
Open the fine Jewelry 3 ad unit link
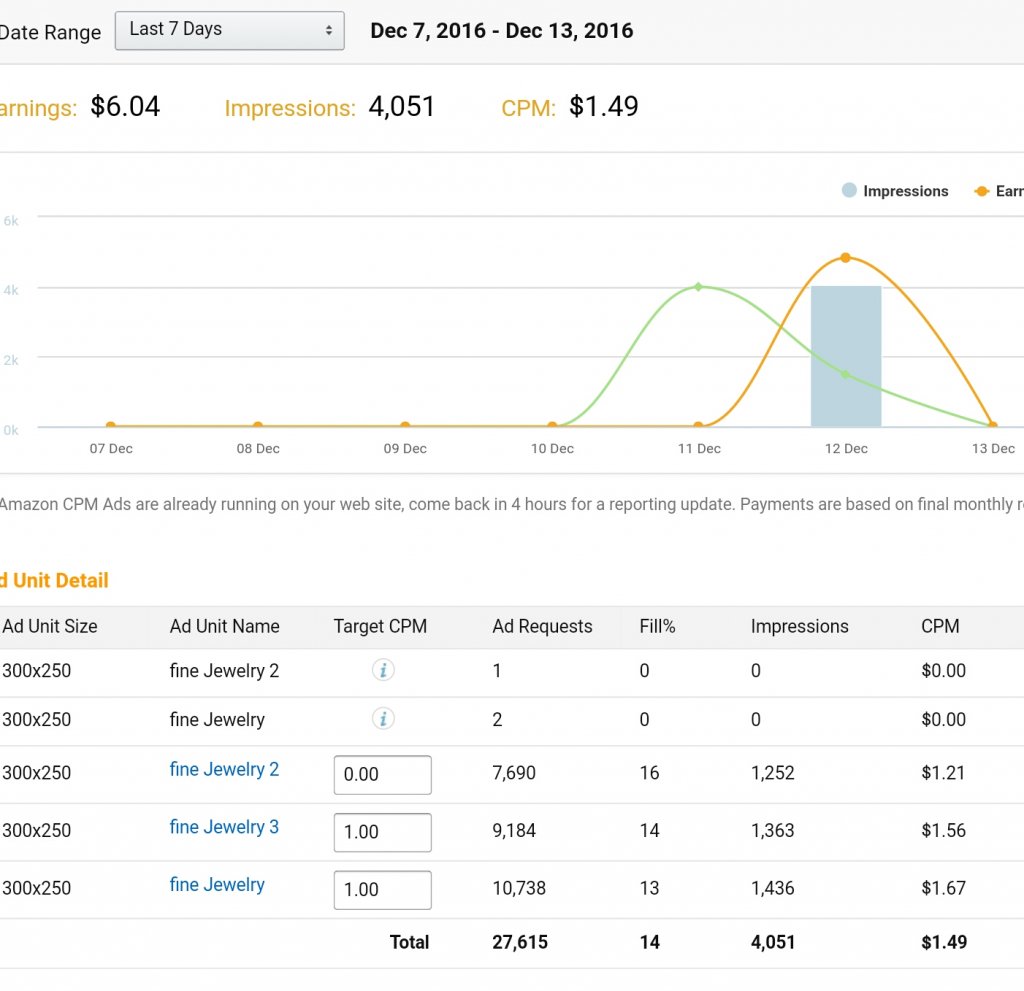point(224,827)
